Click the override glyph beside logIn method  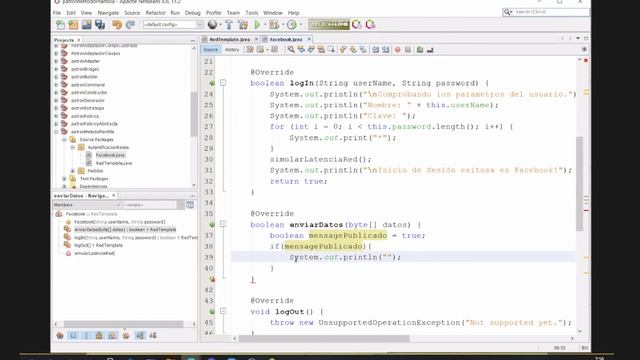(x=212, y=83)
